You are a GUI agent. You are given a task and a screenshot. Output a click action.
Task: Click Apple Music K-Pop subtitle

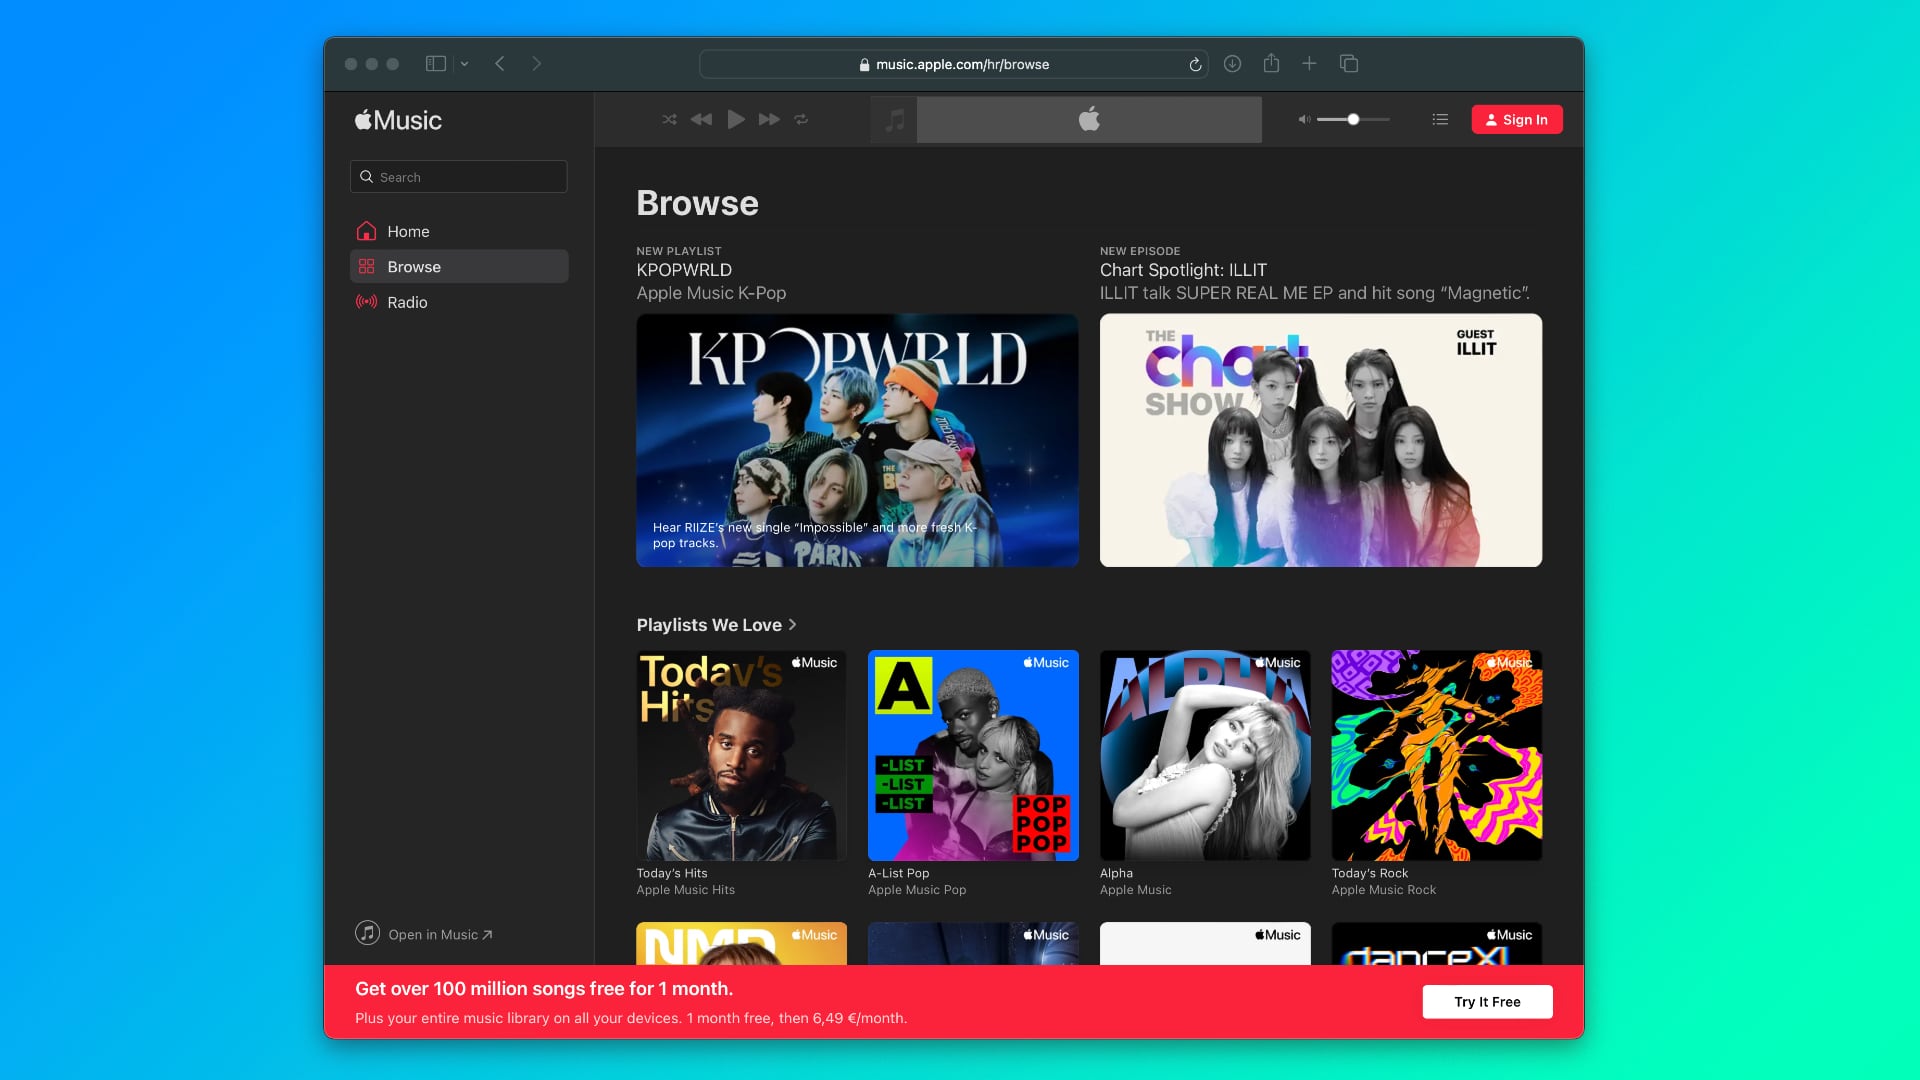[x=711, y=293]
